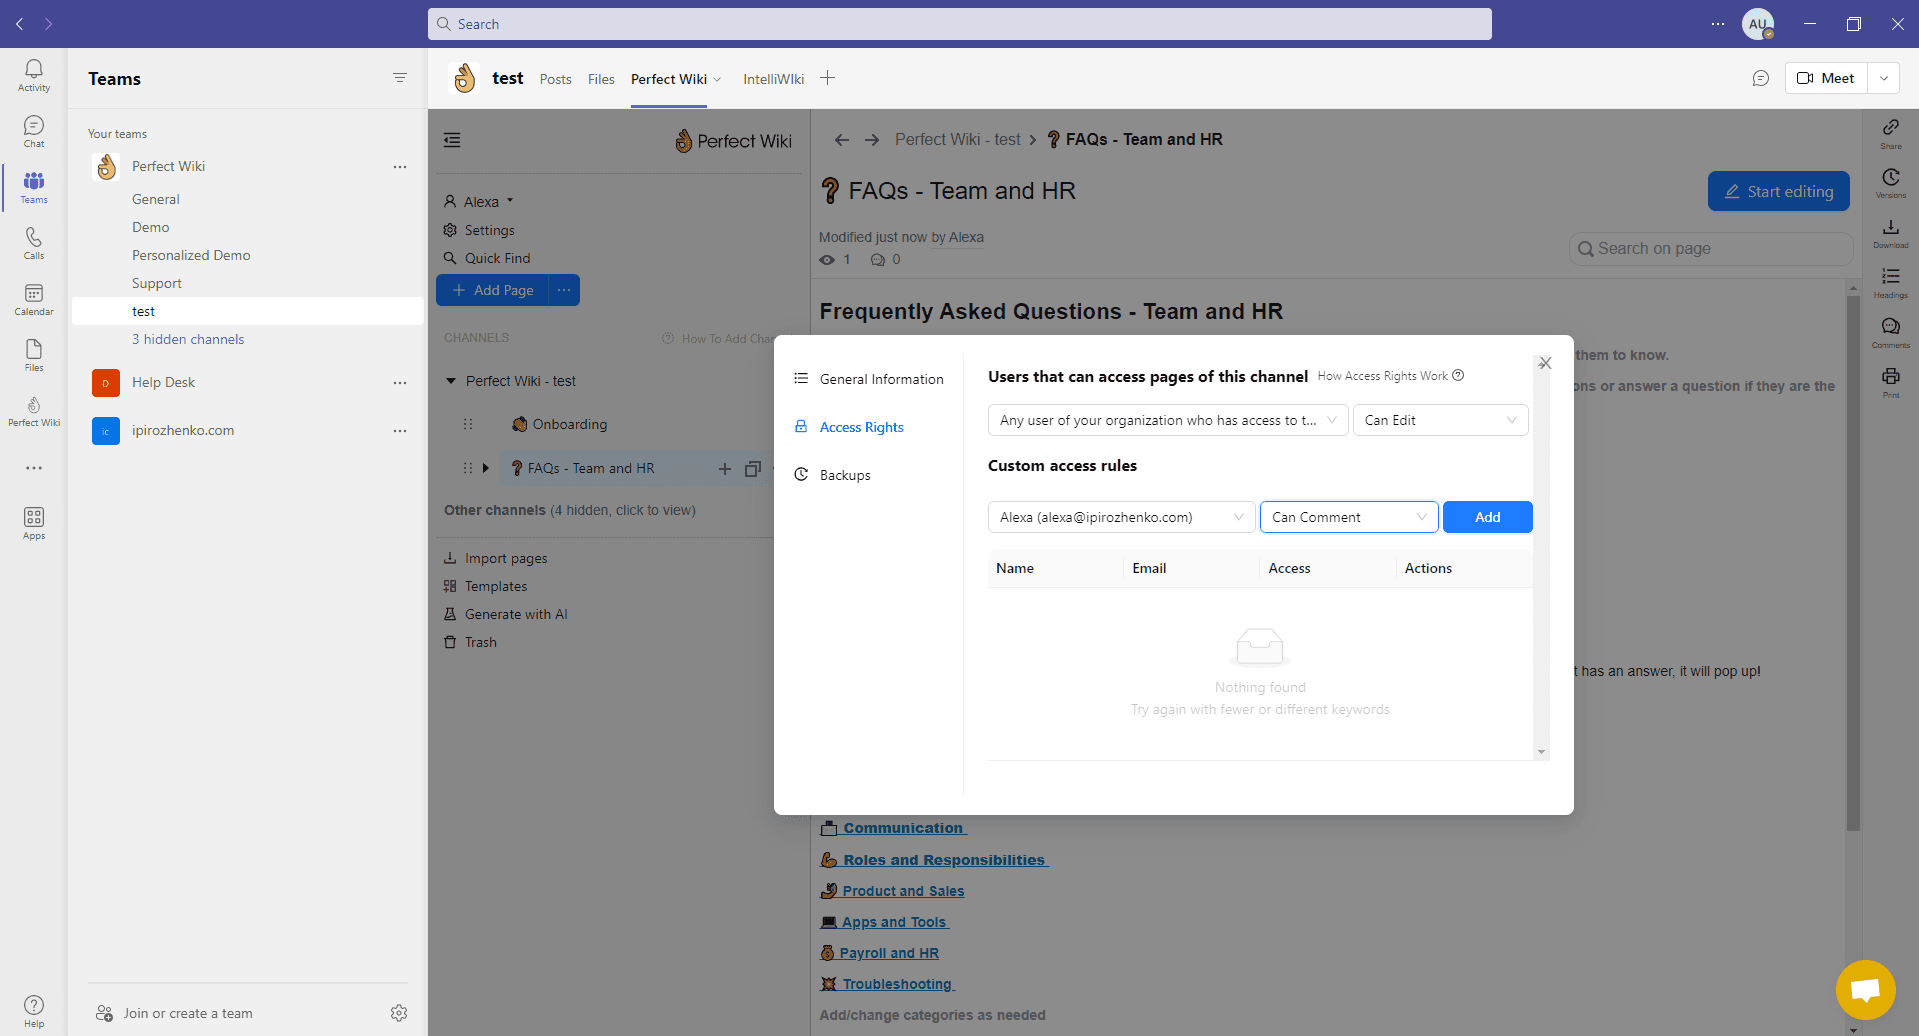Open the Trash in wiki sidebar
Screen dimensions: 1919x1036
pos(471,642)
